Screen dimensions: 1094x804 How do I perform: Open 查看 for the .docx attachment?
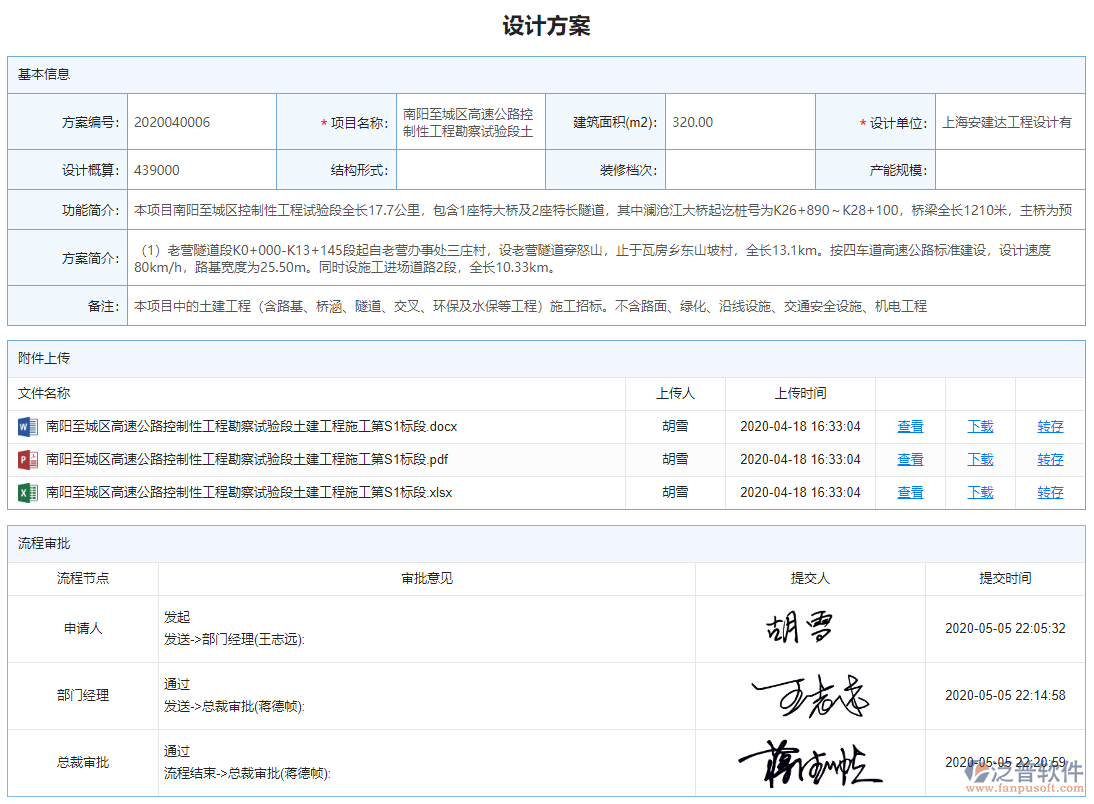pos(910,426)
